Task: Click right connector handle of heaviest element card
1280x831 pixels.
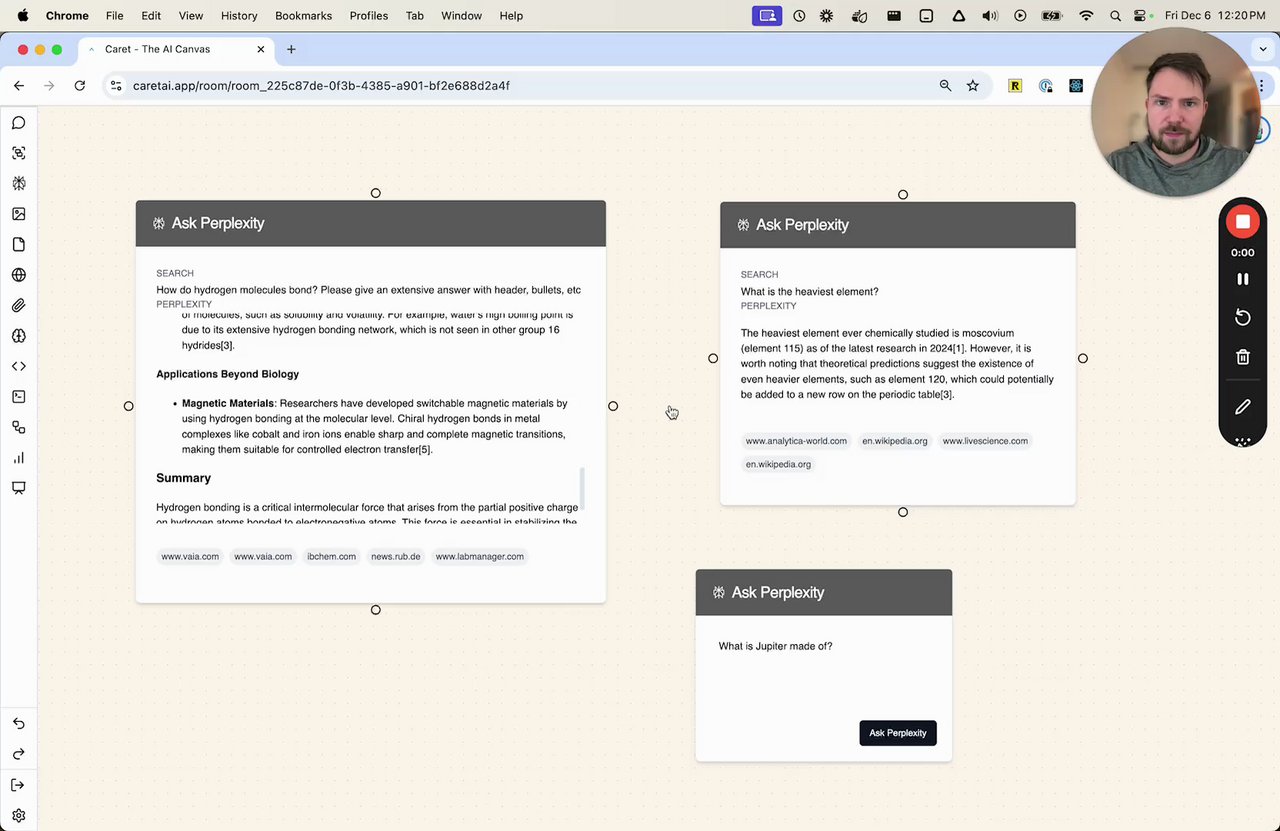Action: [1083, 358]
